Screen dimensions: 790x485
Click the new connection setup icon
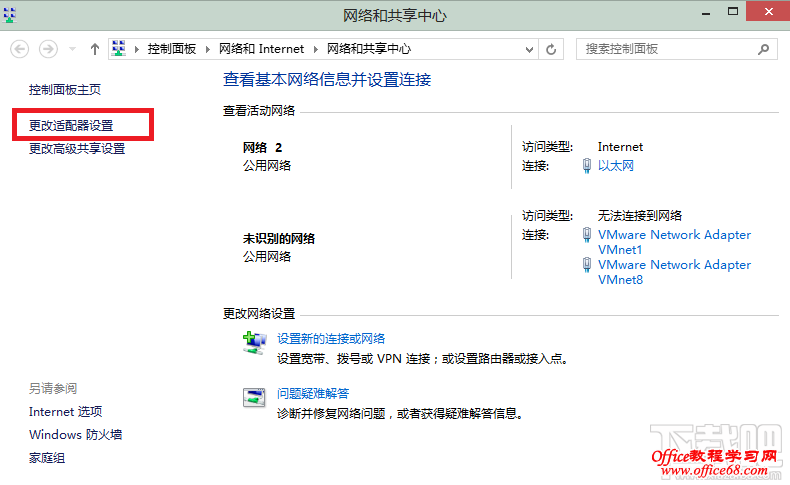point(254,343)
